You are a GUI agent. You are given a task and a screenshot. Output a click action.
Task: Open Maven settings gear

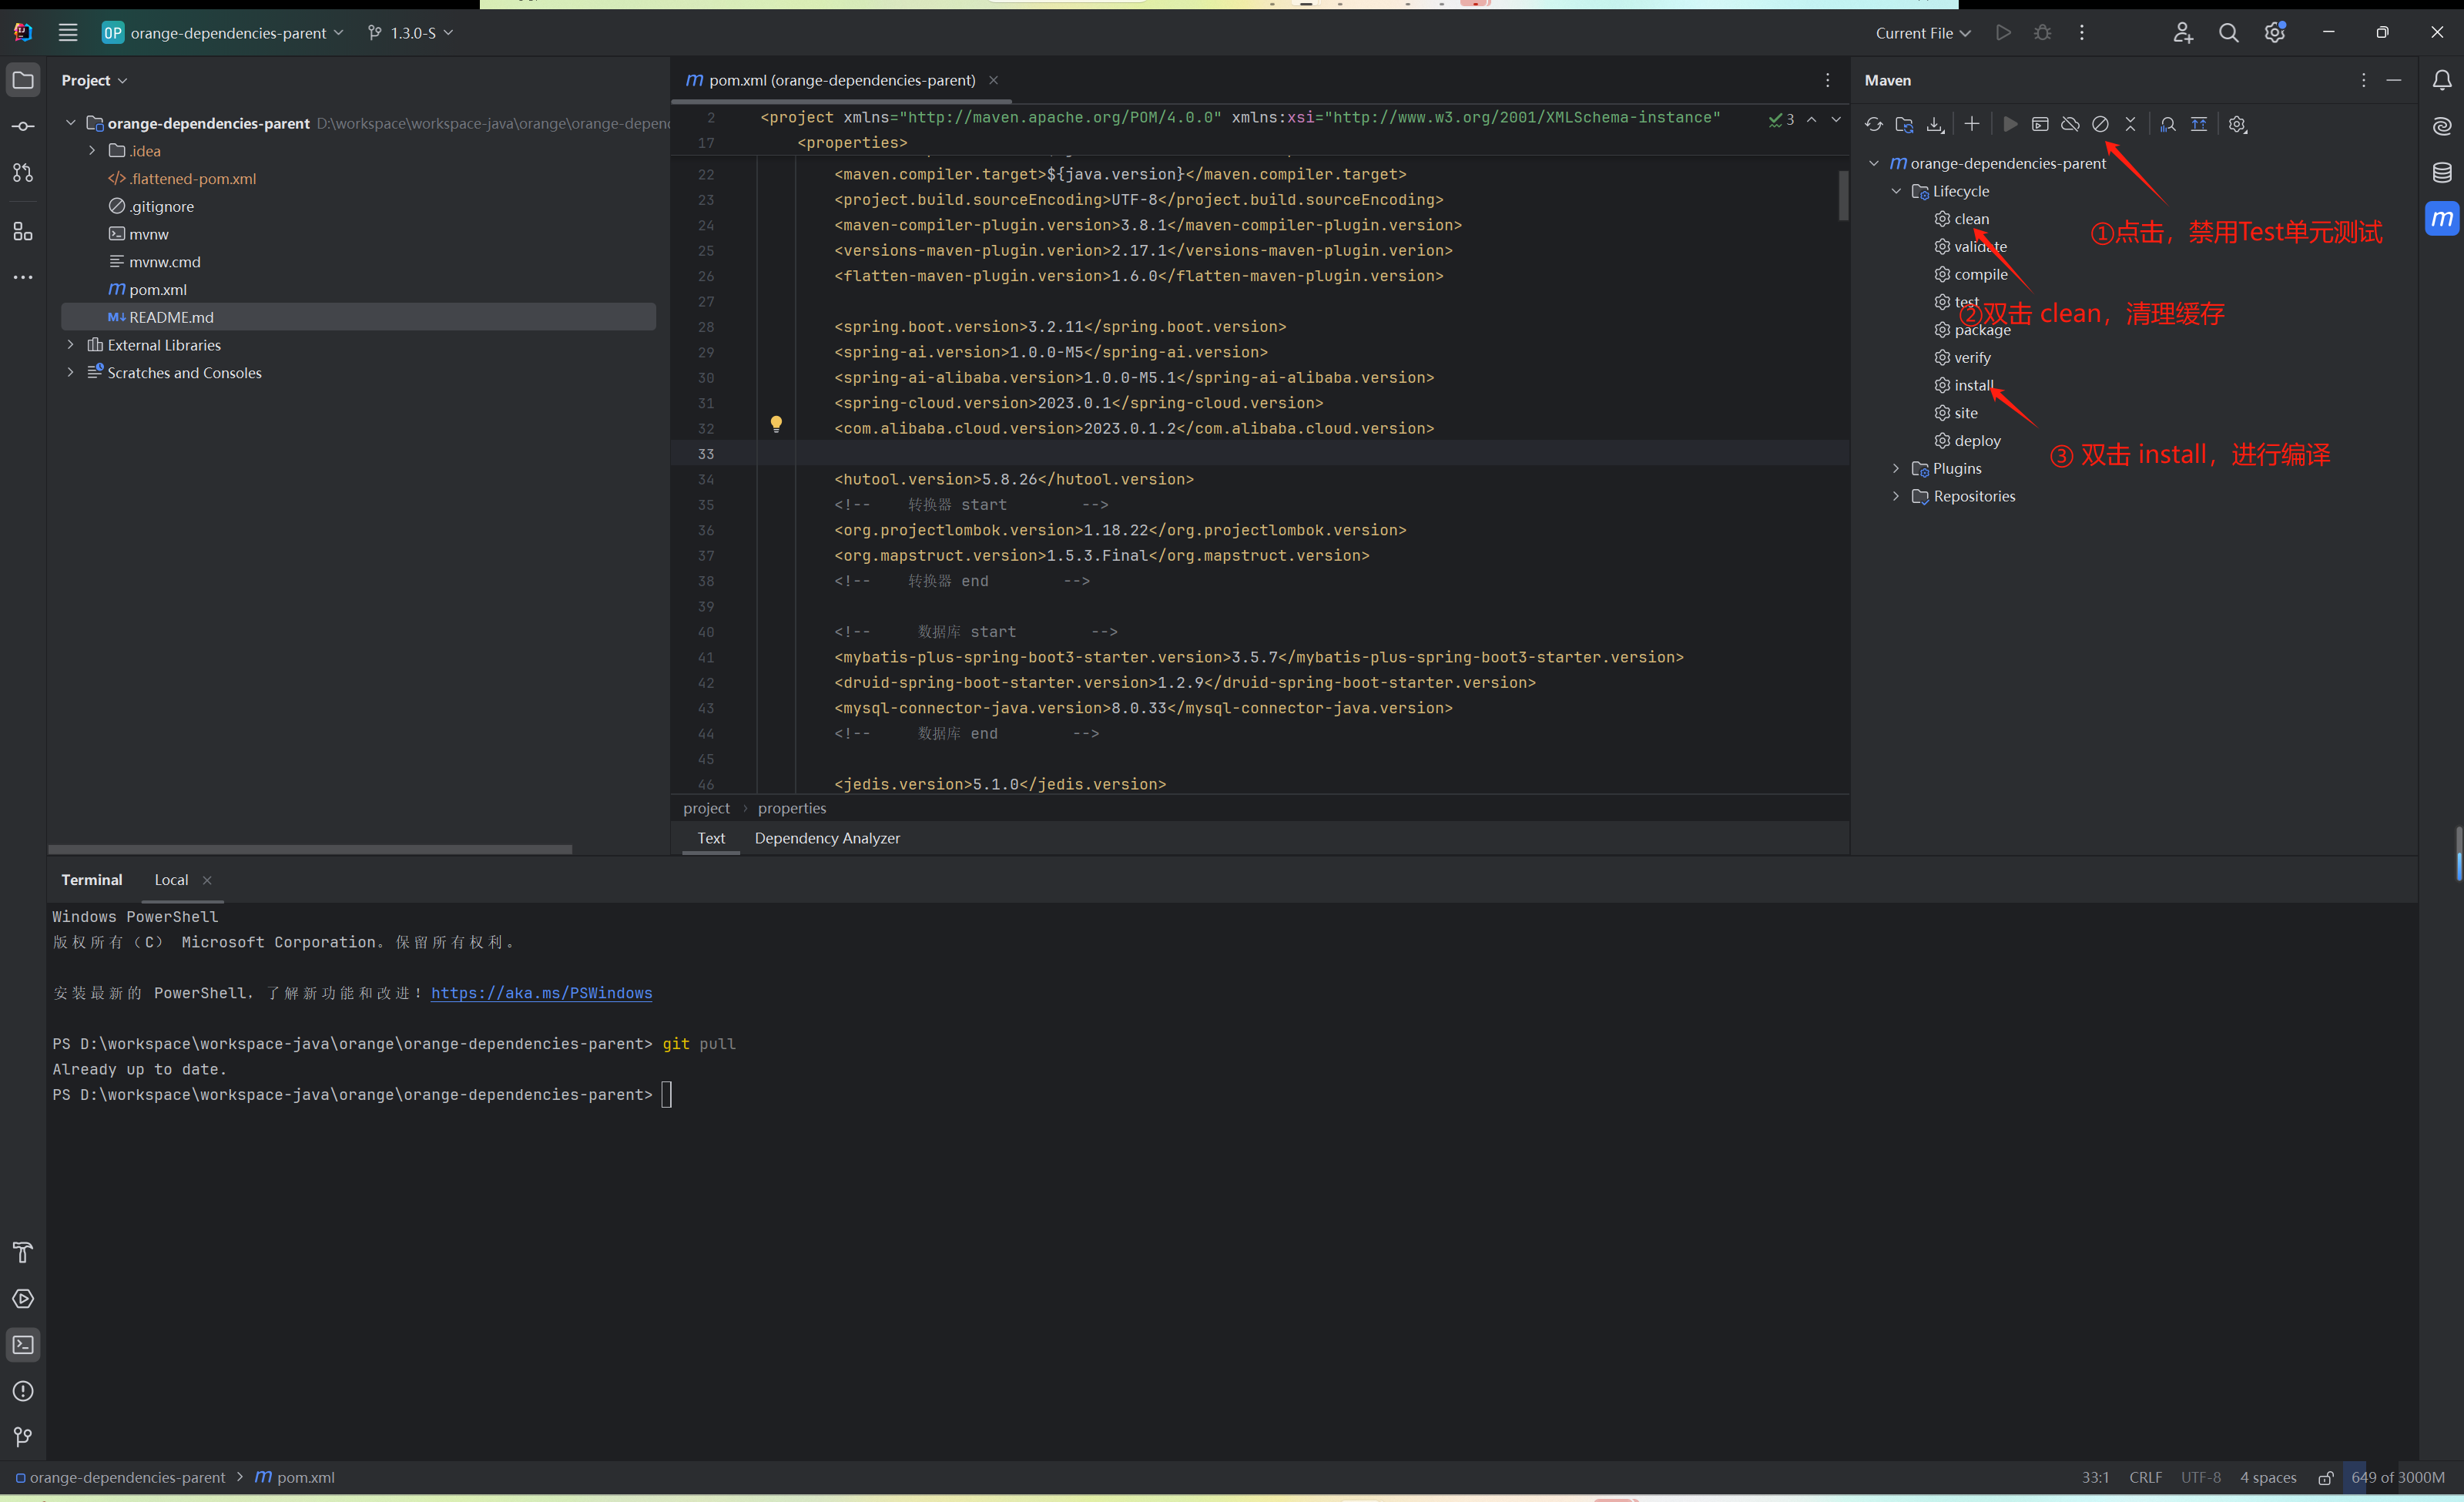pyautogui.click(x=2238, y=124)
